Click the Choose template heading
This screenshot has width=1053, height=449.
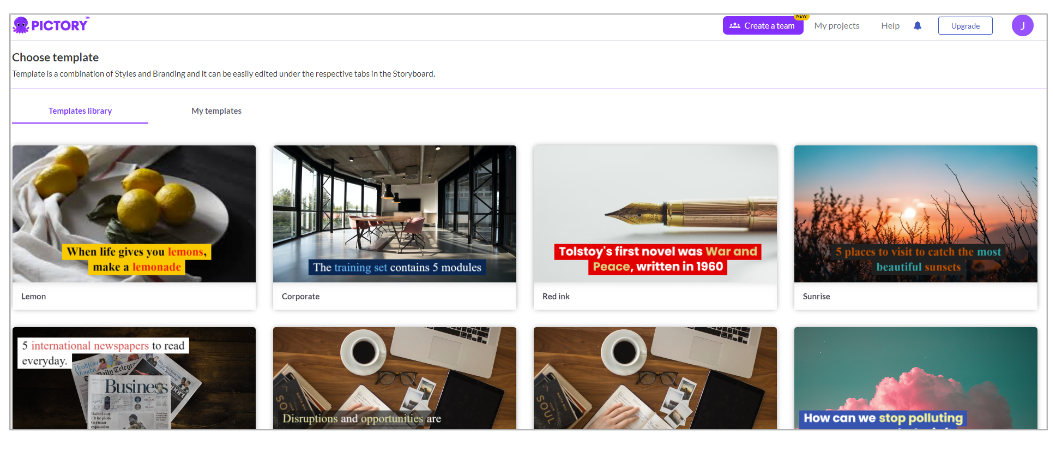click(55, 58)
